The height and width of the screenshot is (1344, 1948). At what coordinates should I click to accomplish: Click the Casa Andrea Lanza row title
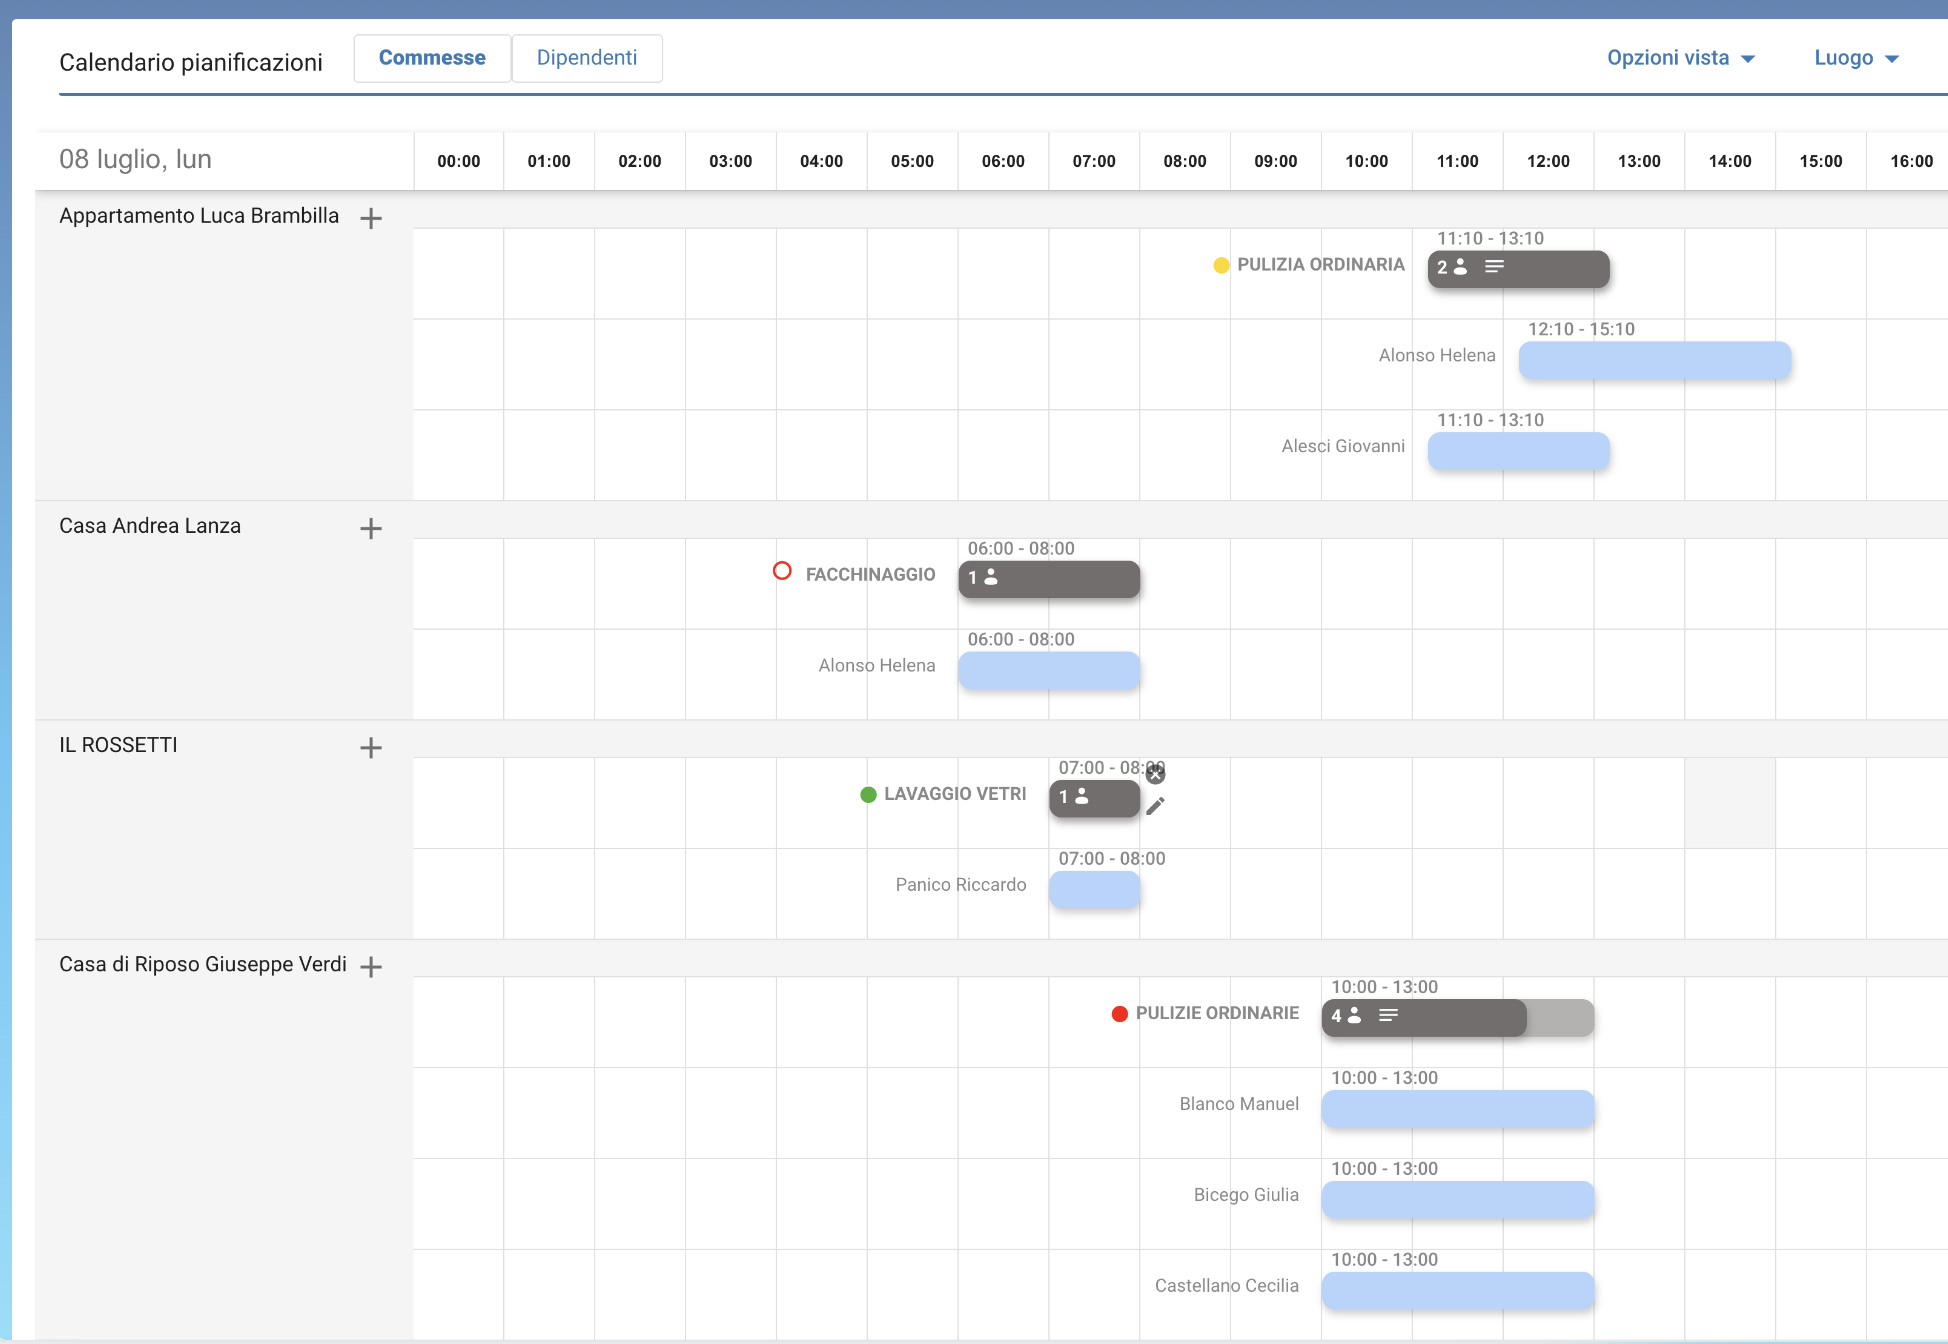150,526
